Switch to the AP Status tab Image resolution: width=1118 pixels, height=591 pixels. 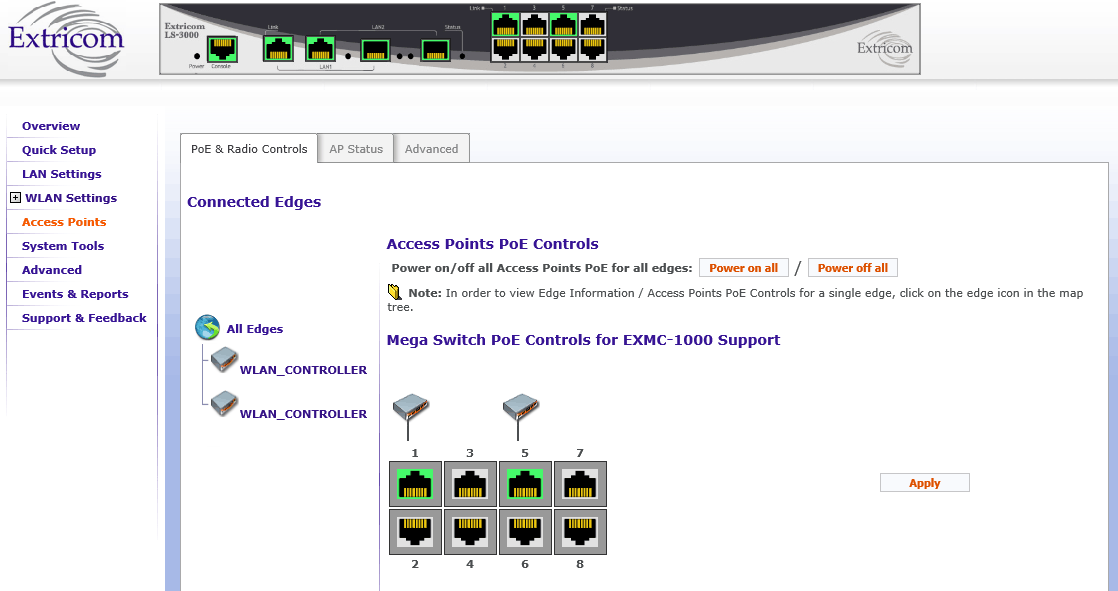click(x=356, y=149)
